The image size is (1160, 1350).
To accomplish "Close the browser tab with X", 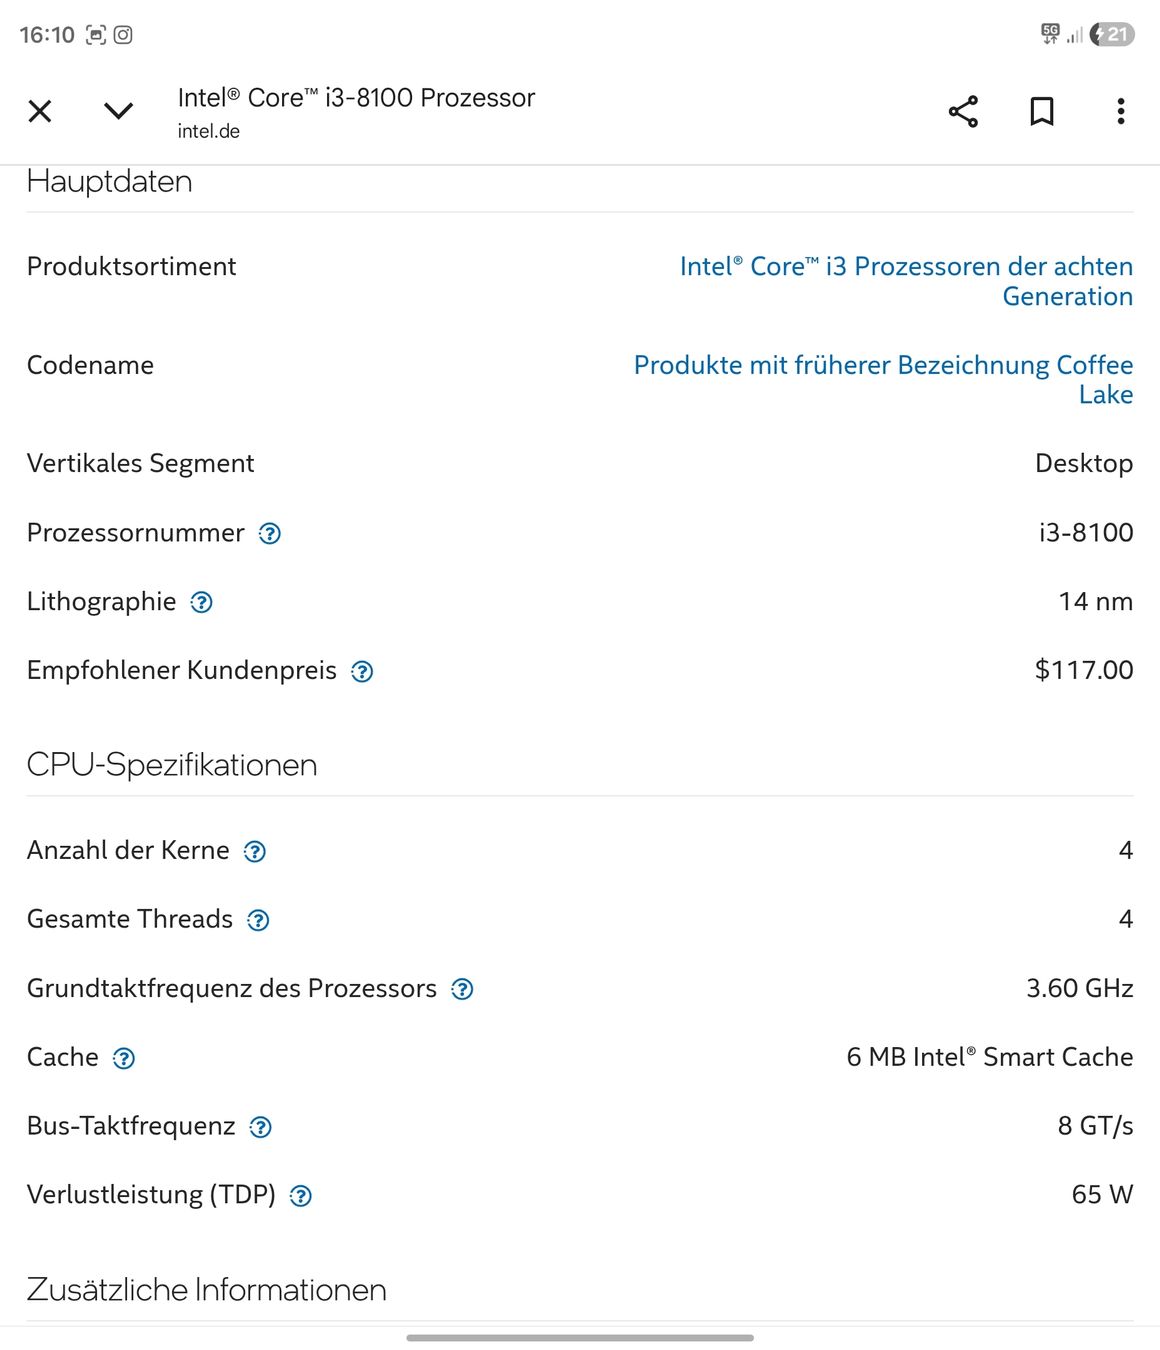I will pos(40,111).
